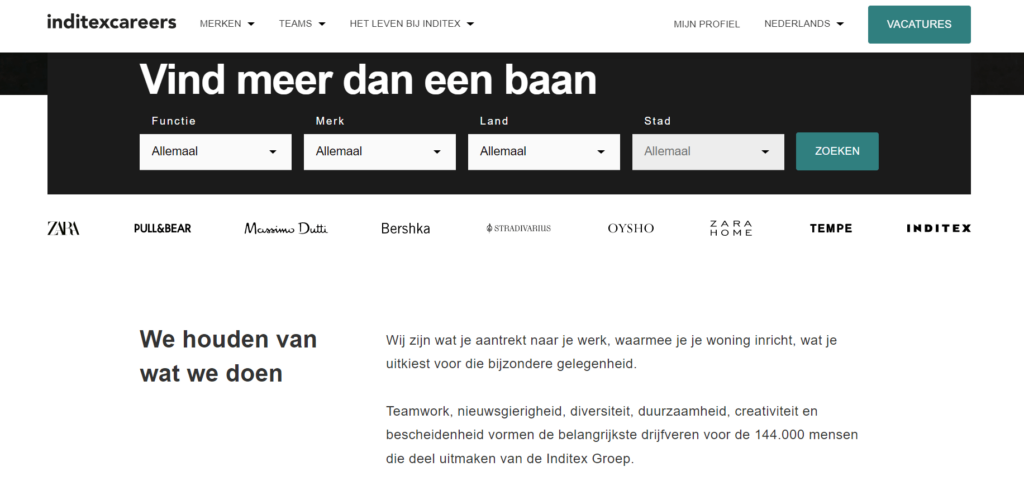Click the Functie field label
1024x481 pixels.
(x=174, y=121)
